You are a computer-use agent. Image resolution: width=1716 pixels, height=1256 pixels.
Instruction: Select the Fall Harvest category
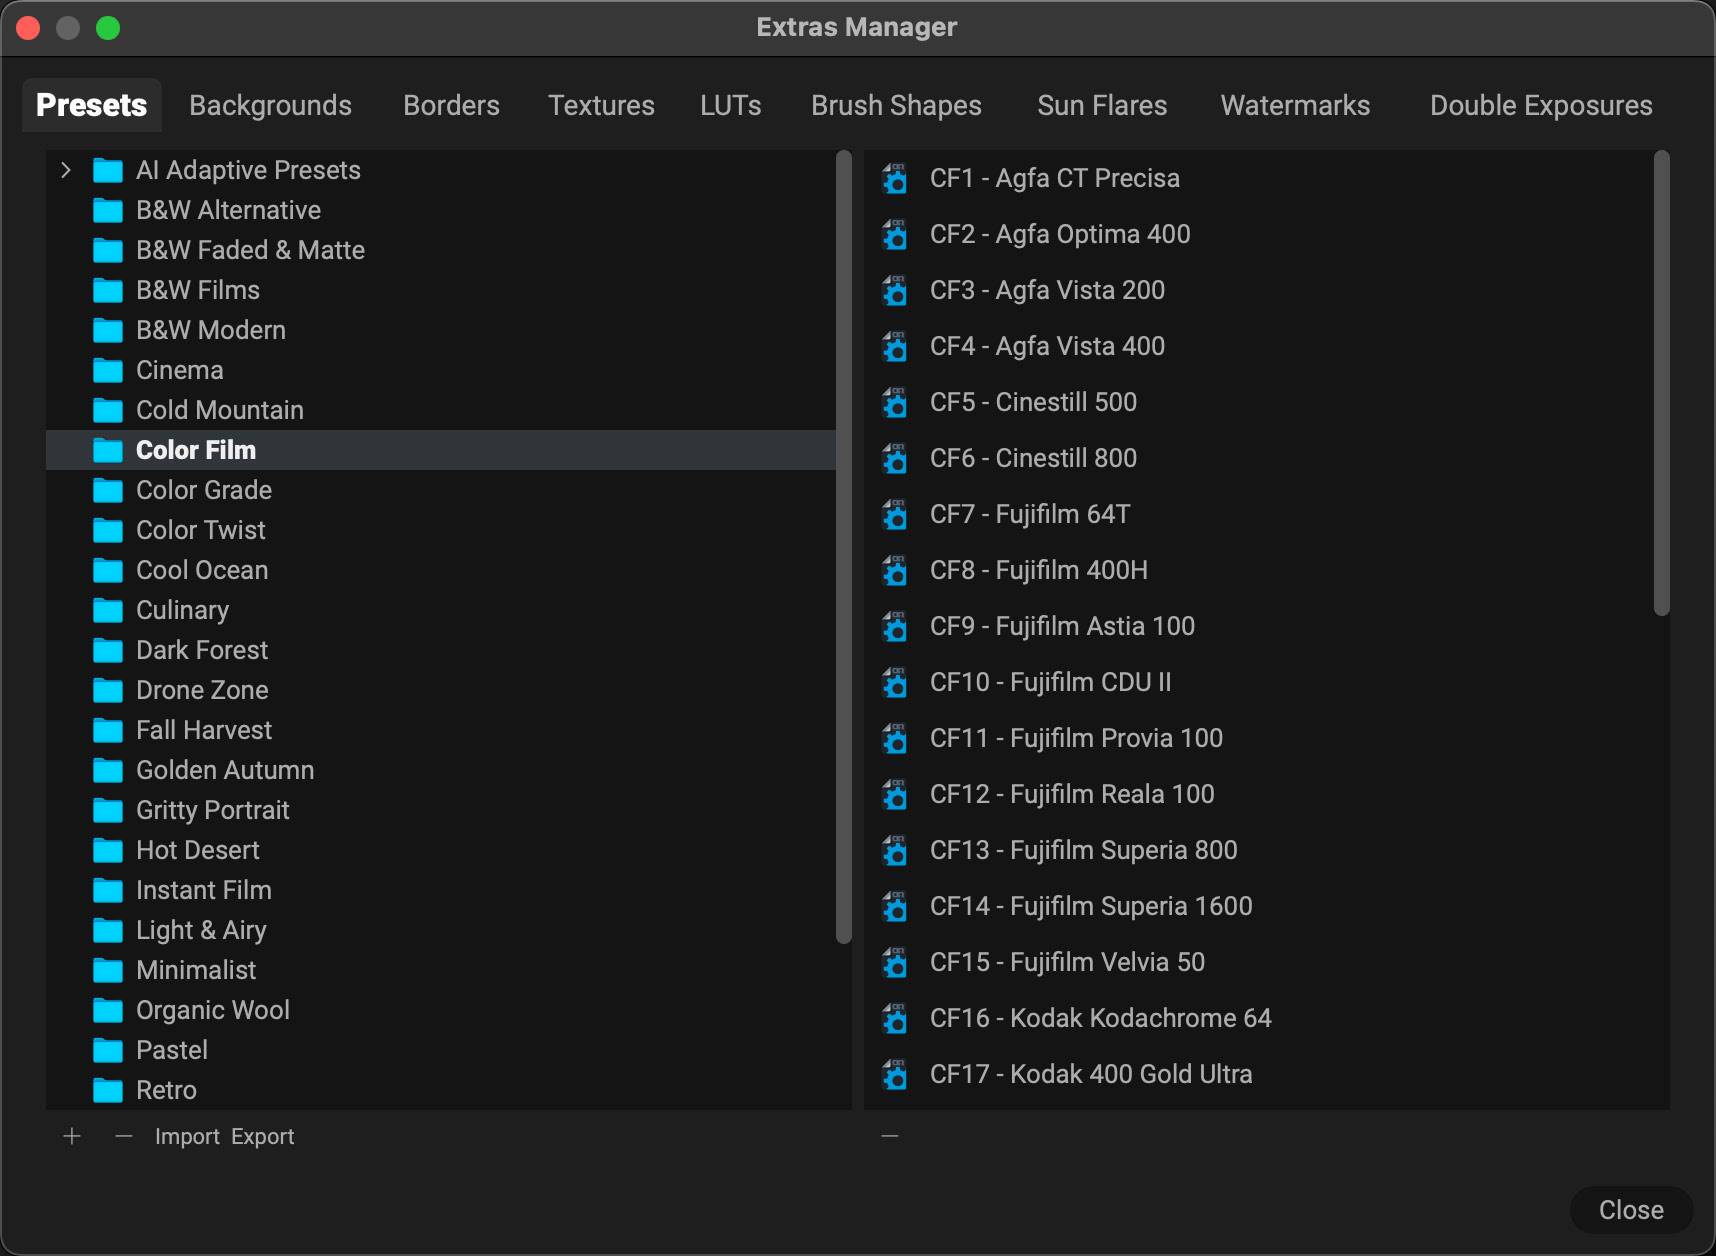click(x=441, y=730)
